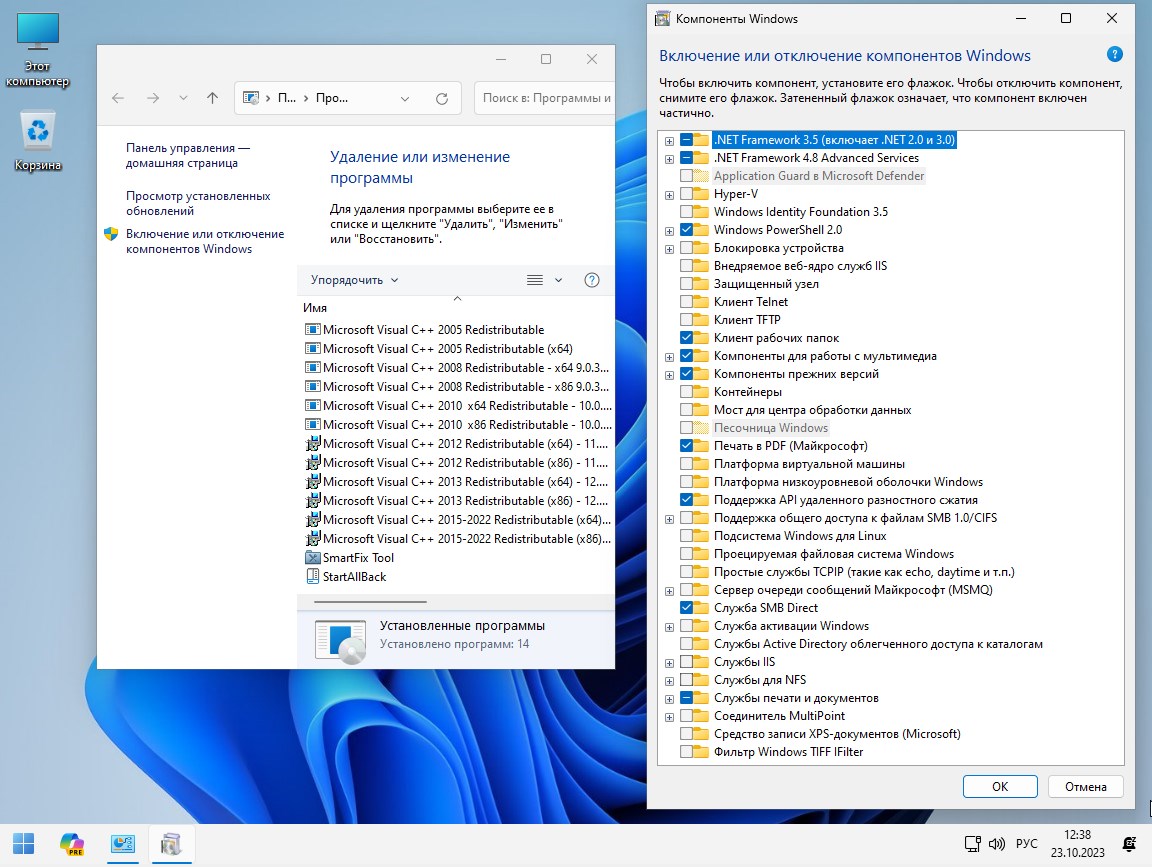Launch Copilot preview from taskbar

[x=72, y=844]
